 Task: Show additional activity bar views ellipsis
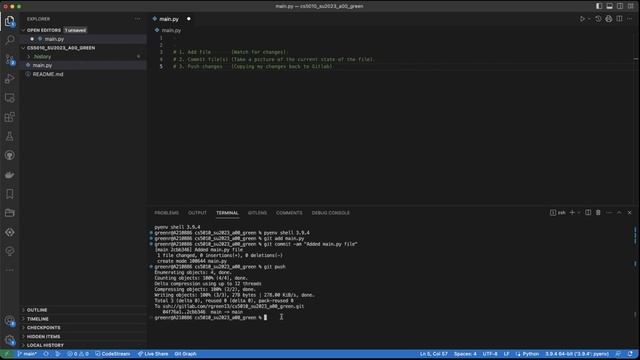coord(9,270)
